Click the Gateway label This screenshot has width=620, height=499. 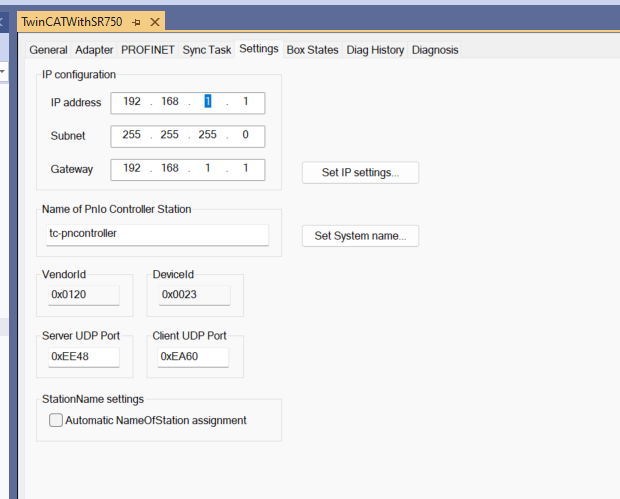click(72, 169)
